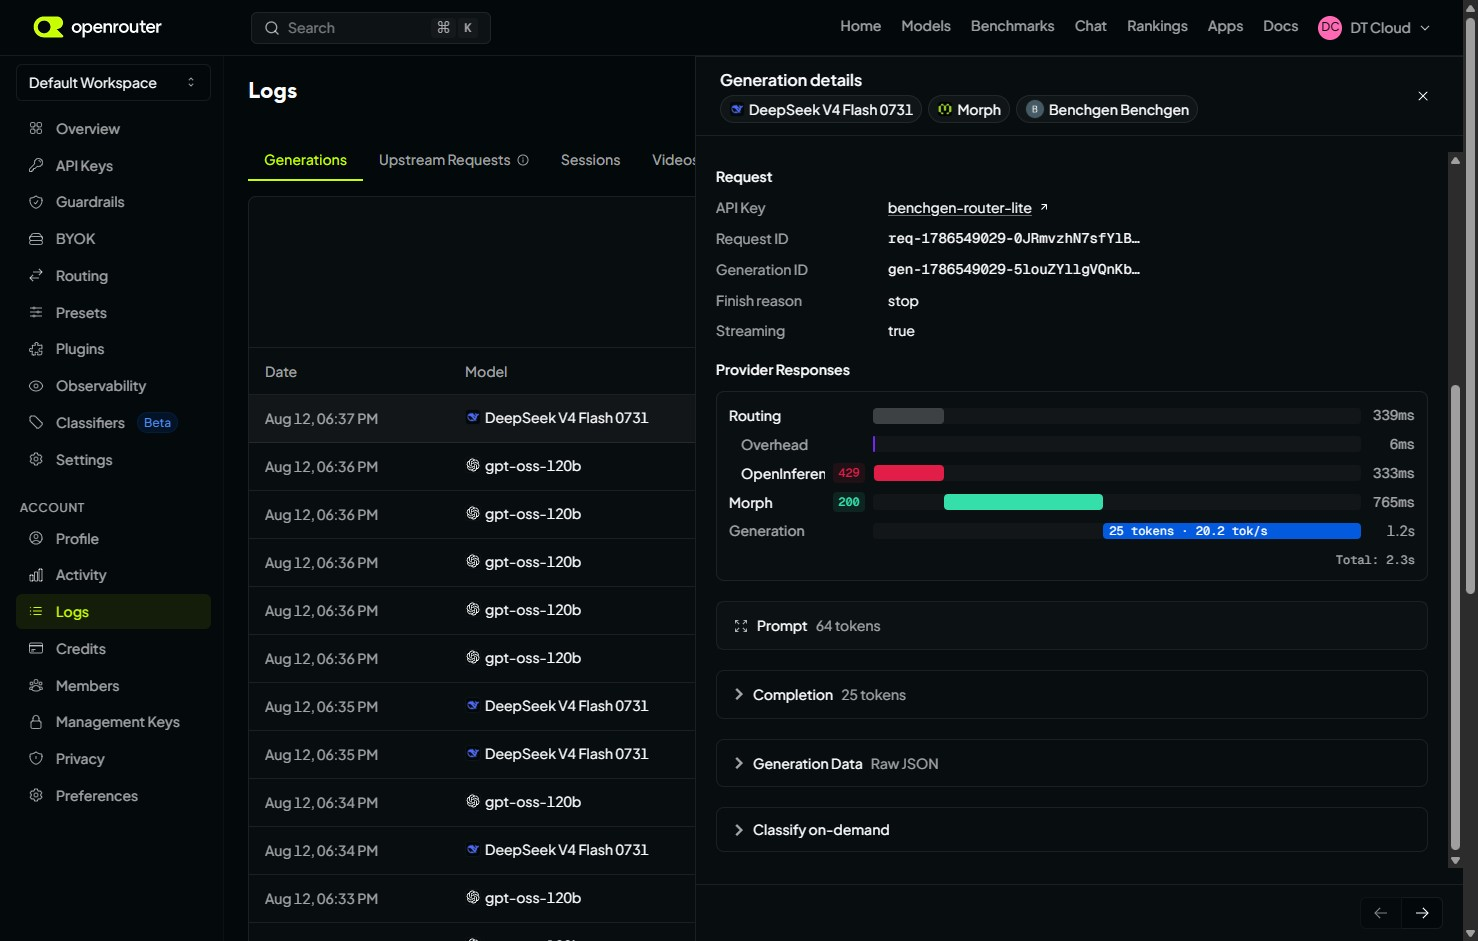This screenshot has width=1478, height=941.
Task: Select the Aug 12, 06:34 PM DeepSeek row
Action: tap(472, 850)
